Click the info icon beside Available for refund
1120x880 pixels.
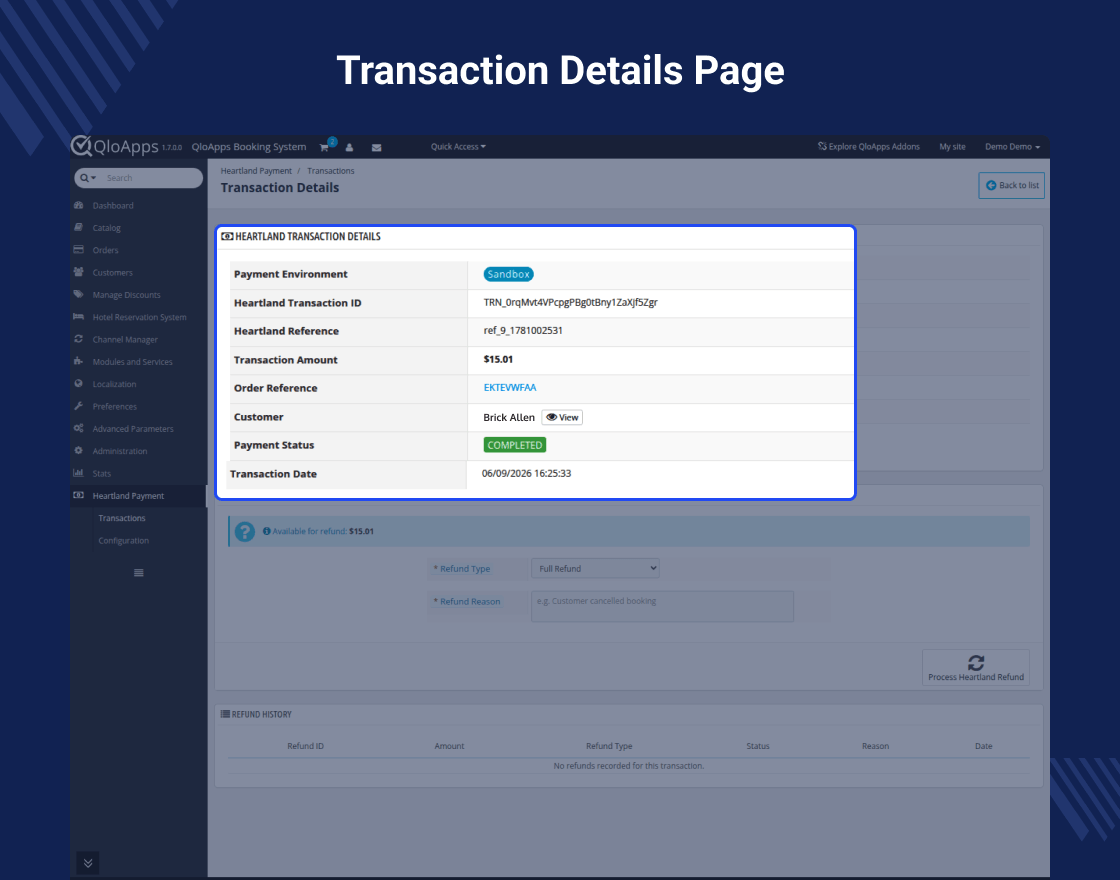pyautogui.click(x=266, y=531)
